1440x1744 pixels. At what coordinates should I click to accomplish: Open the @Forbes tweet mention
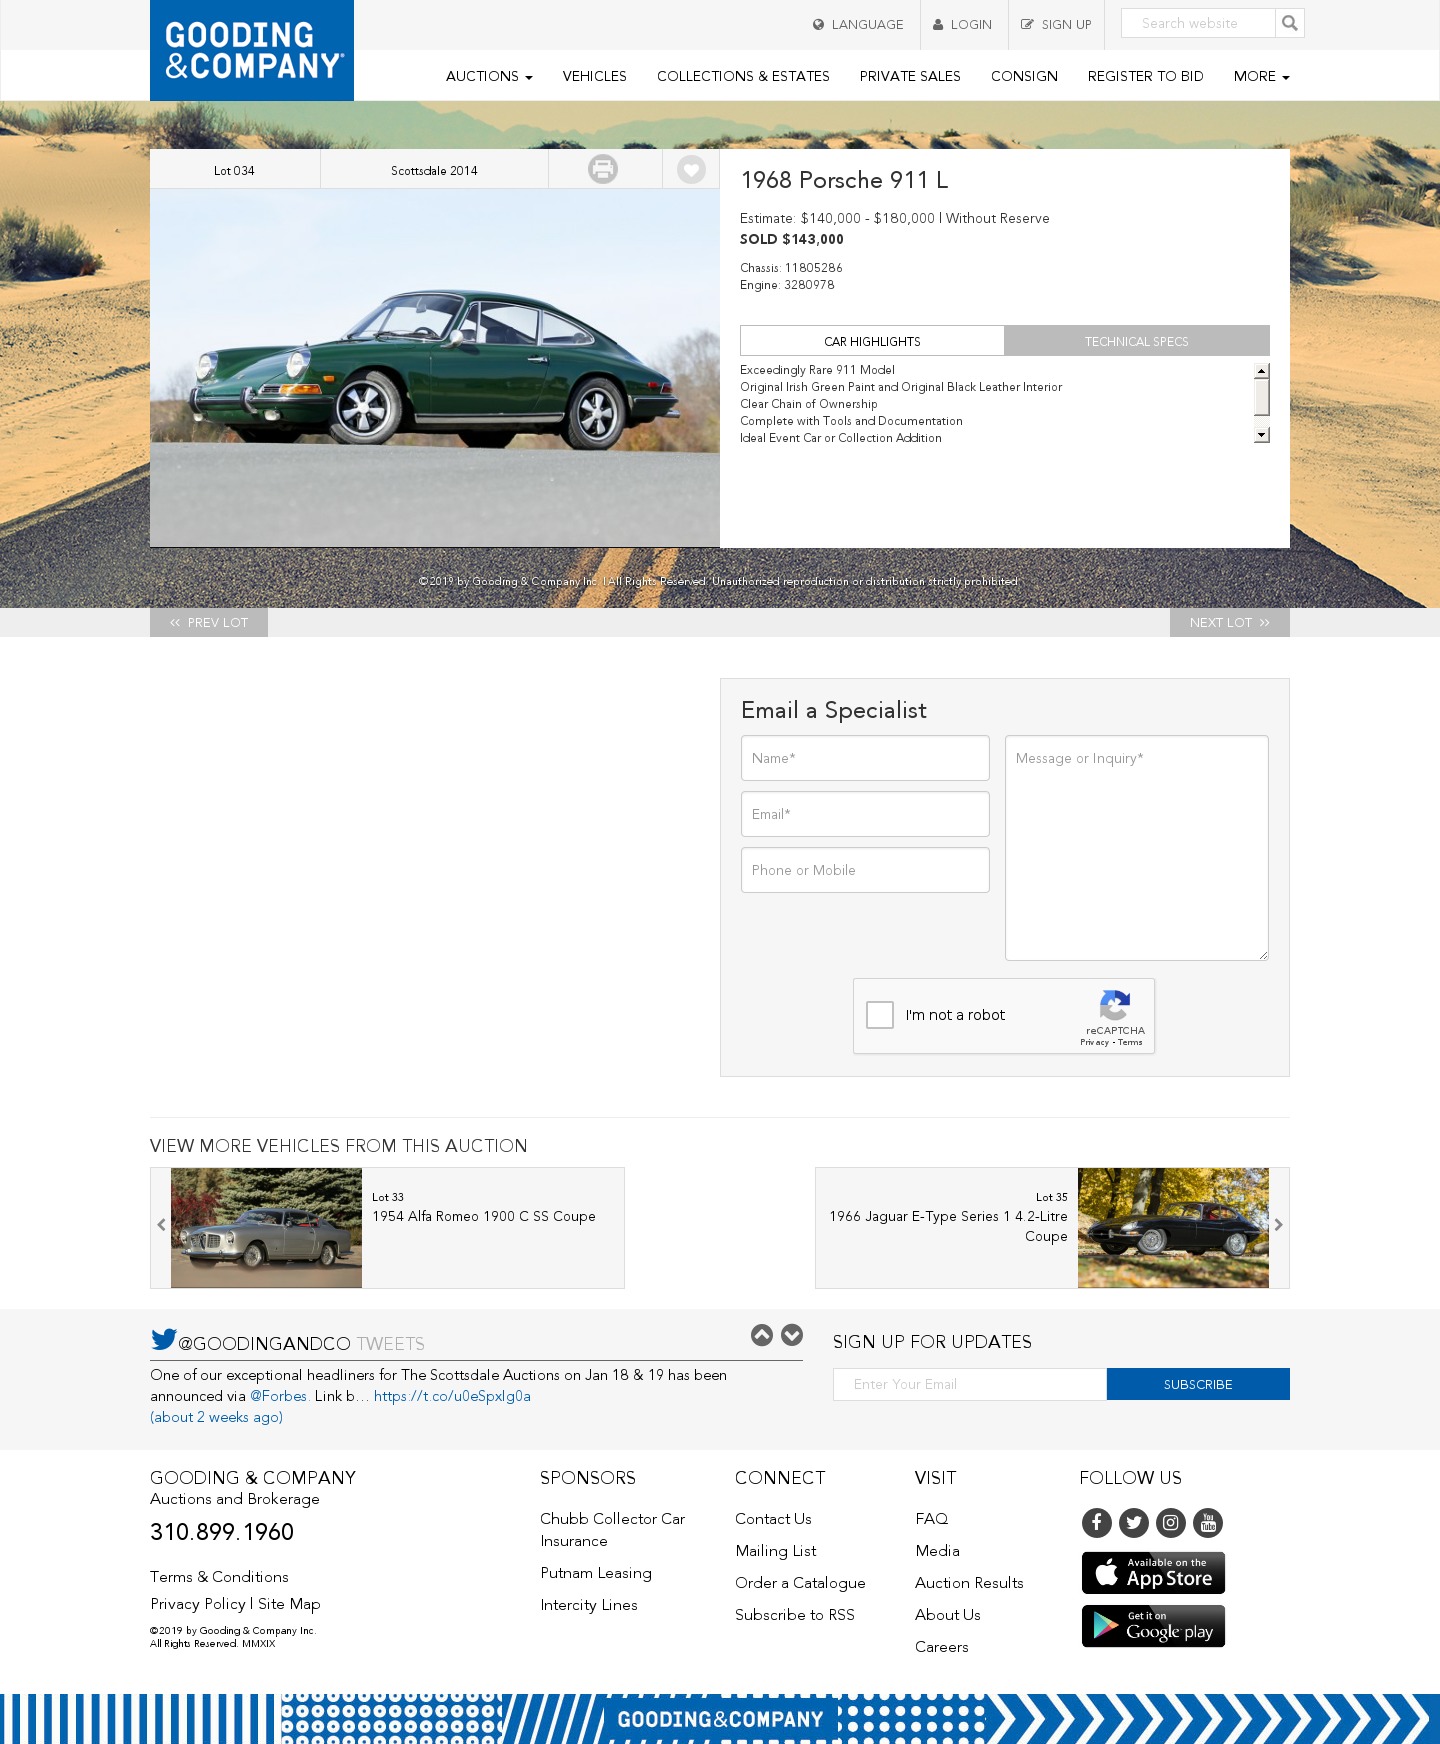pos(278,1396)
